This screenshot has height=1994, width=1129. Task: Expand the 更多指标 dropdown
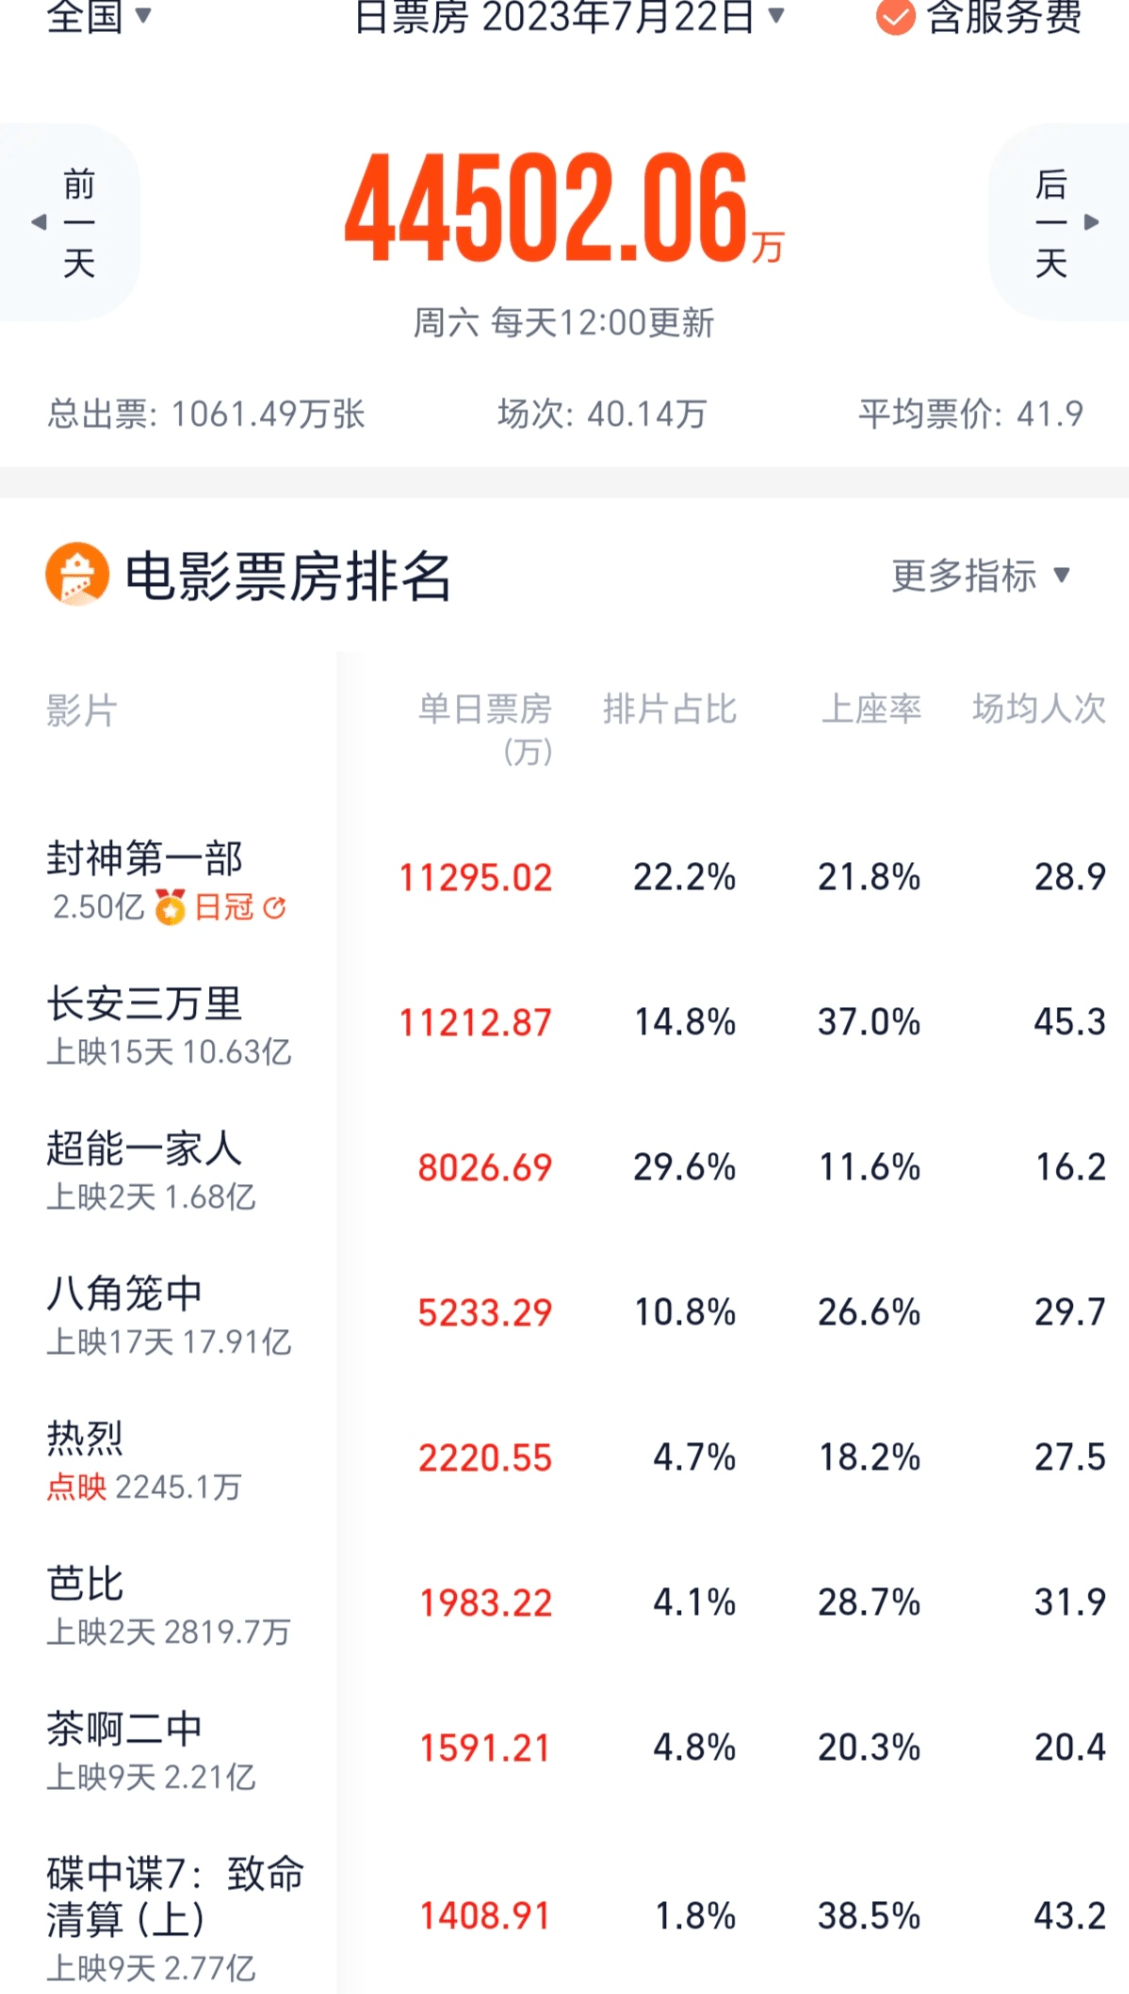pyautogui.click(x=980, y=575)
